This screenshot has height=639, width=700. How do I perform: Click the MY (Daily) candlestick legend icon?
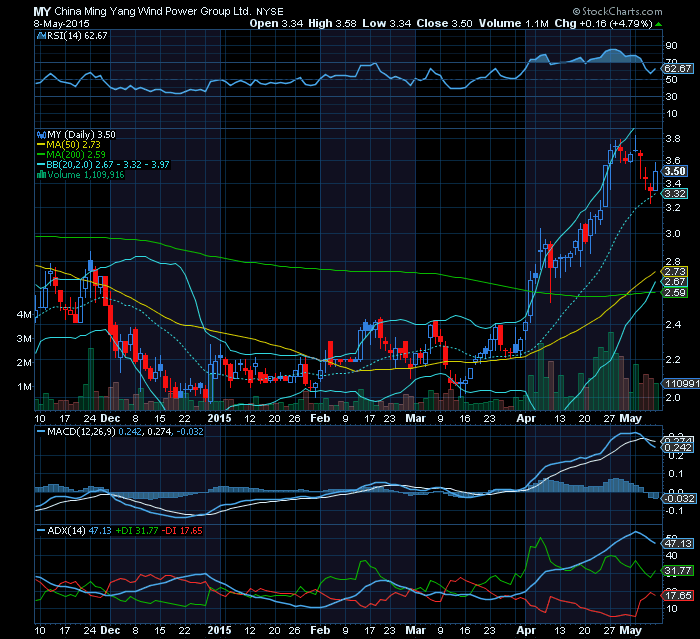(x=42, y=135)
